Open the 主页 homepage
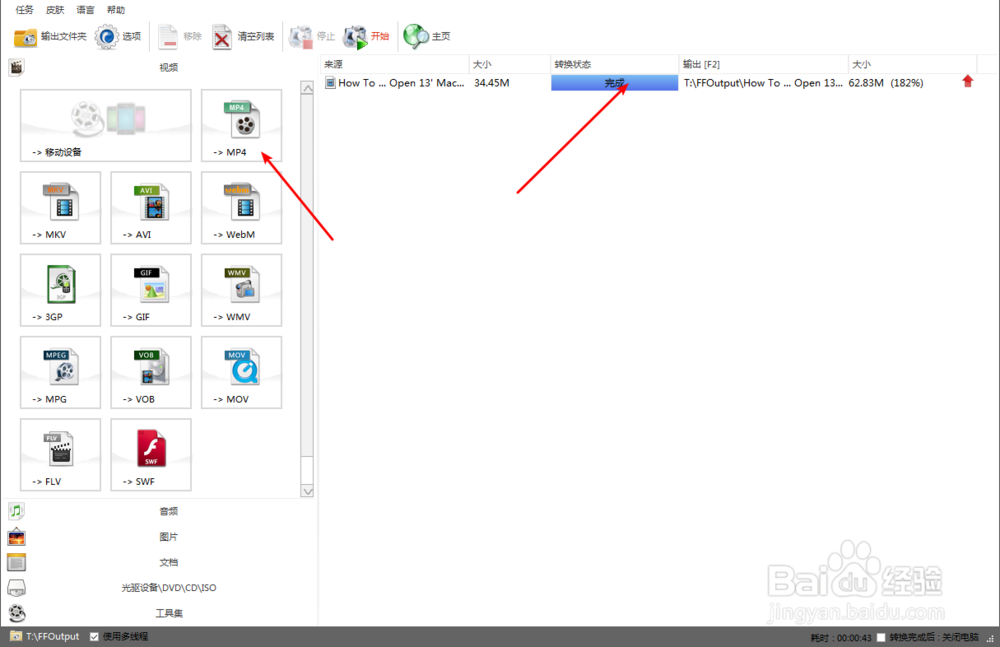The image size is (1000, 647). coord(427,37)
